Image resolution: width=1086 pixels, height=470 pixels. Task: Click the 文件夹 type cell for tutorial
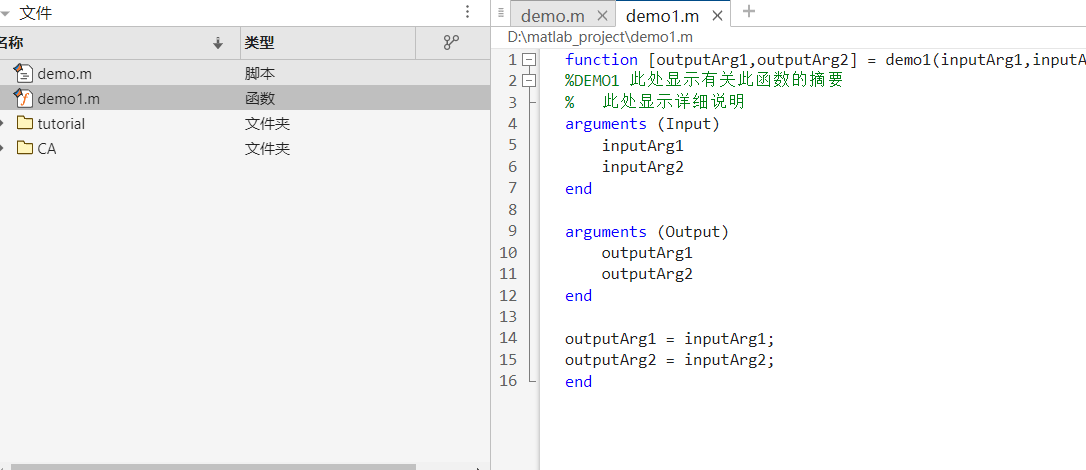pyautogui.click(x=267, y=124)
